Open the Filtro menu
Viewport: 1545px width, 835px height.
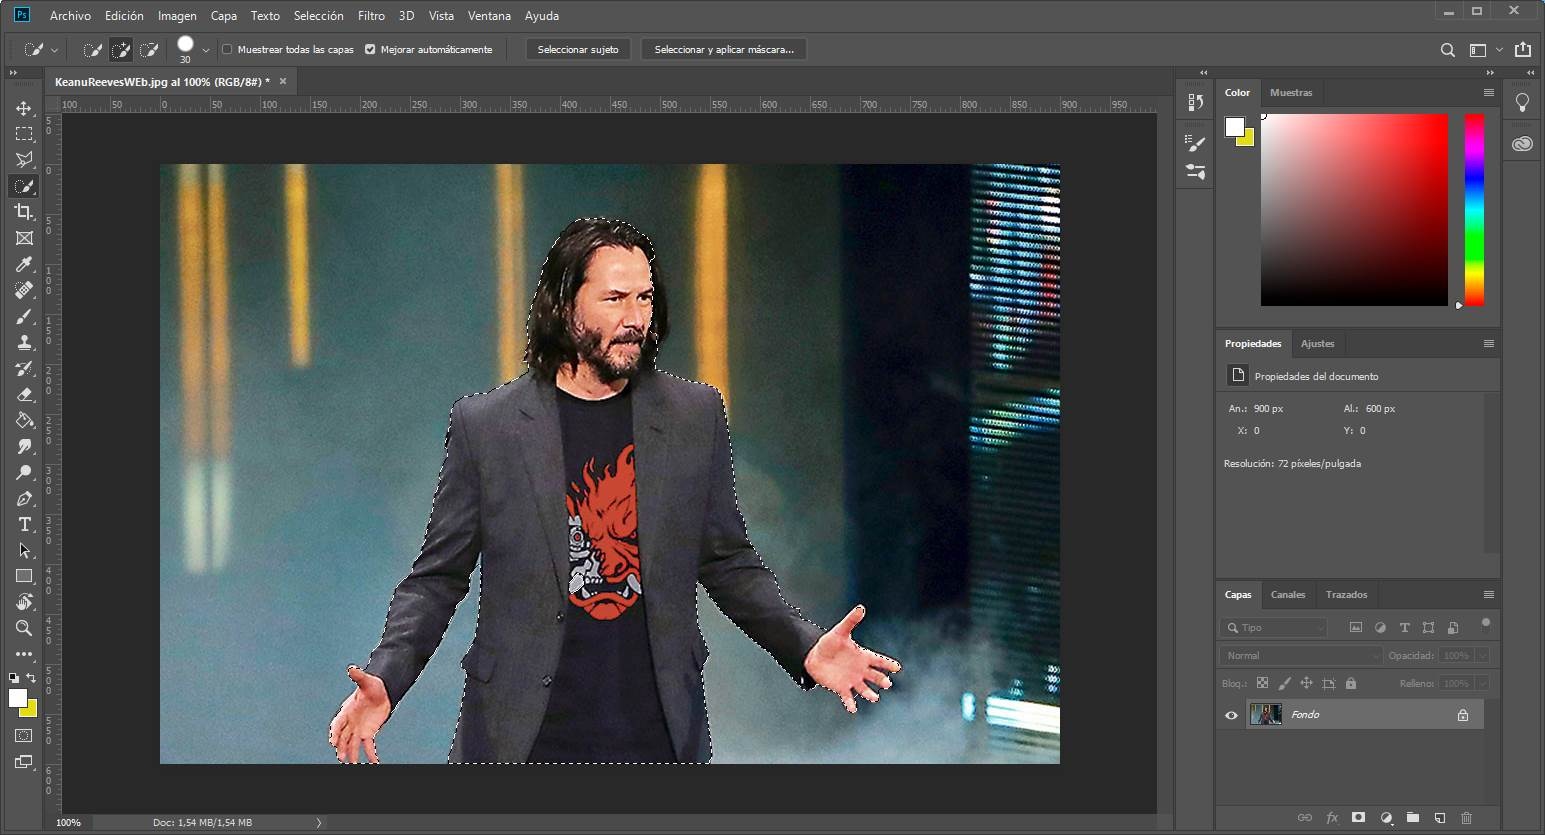(x=371, y=16)
